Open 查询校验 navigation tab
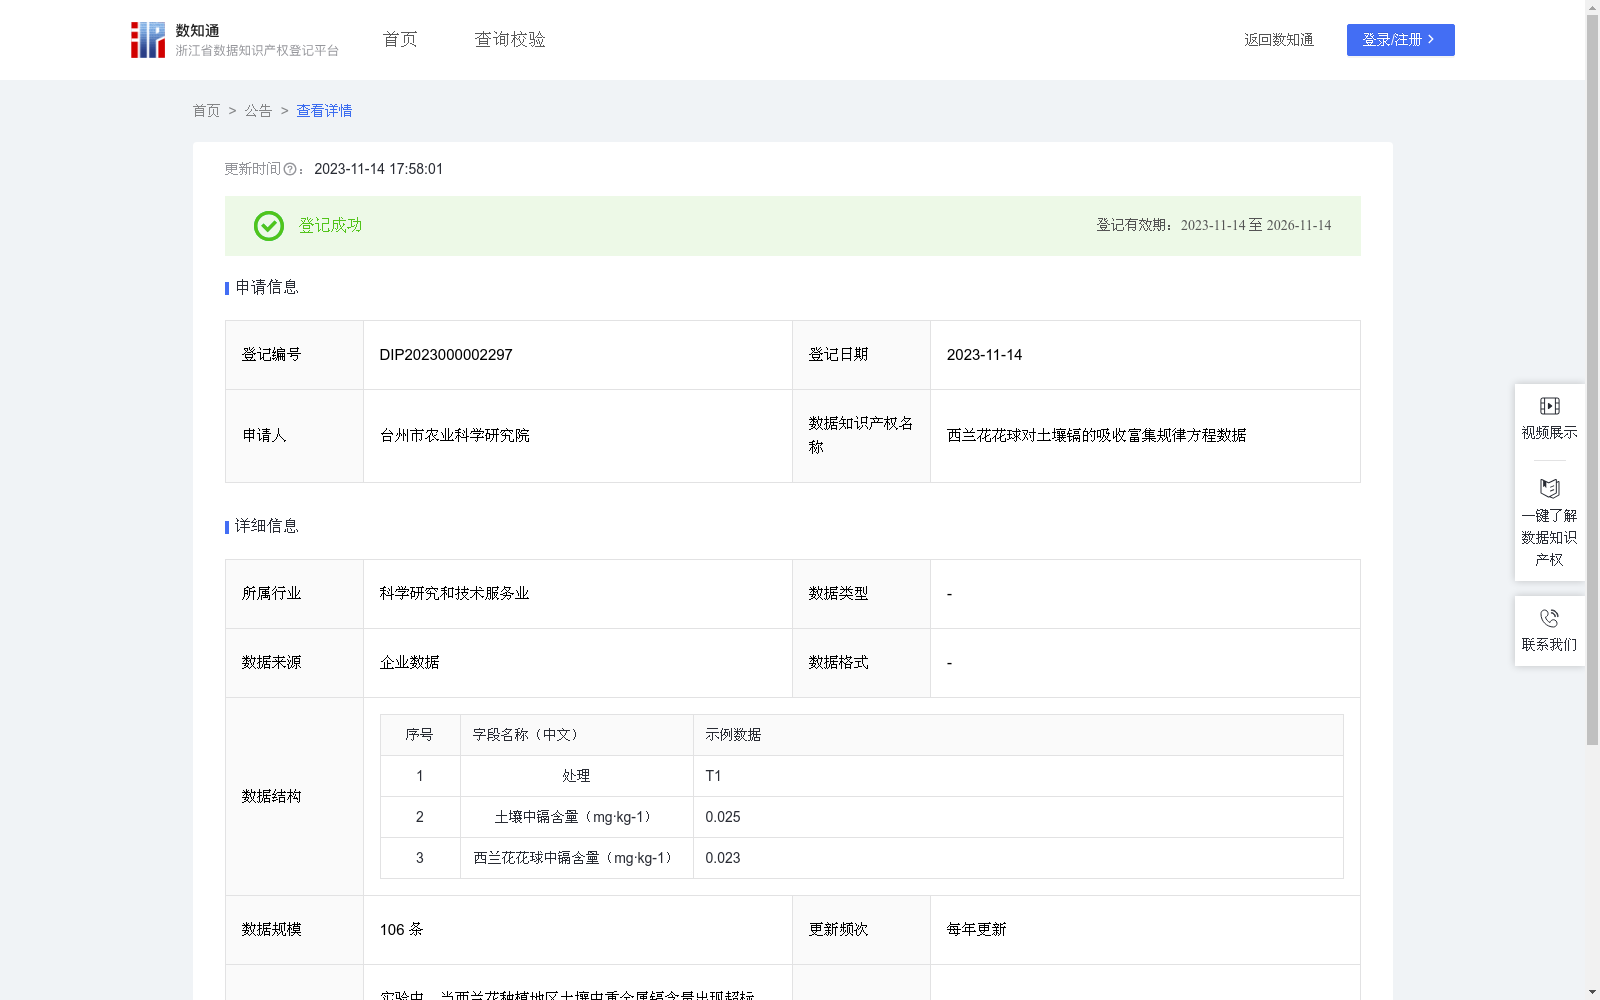The image size is (1600, 1000). click(510, 39)
